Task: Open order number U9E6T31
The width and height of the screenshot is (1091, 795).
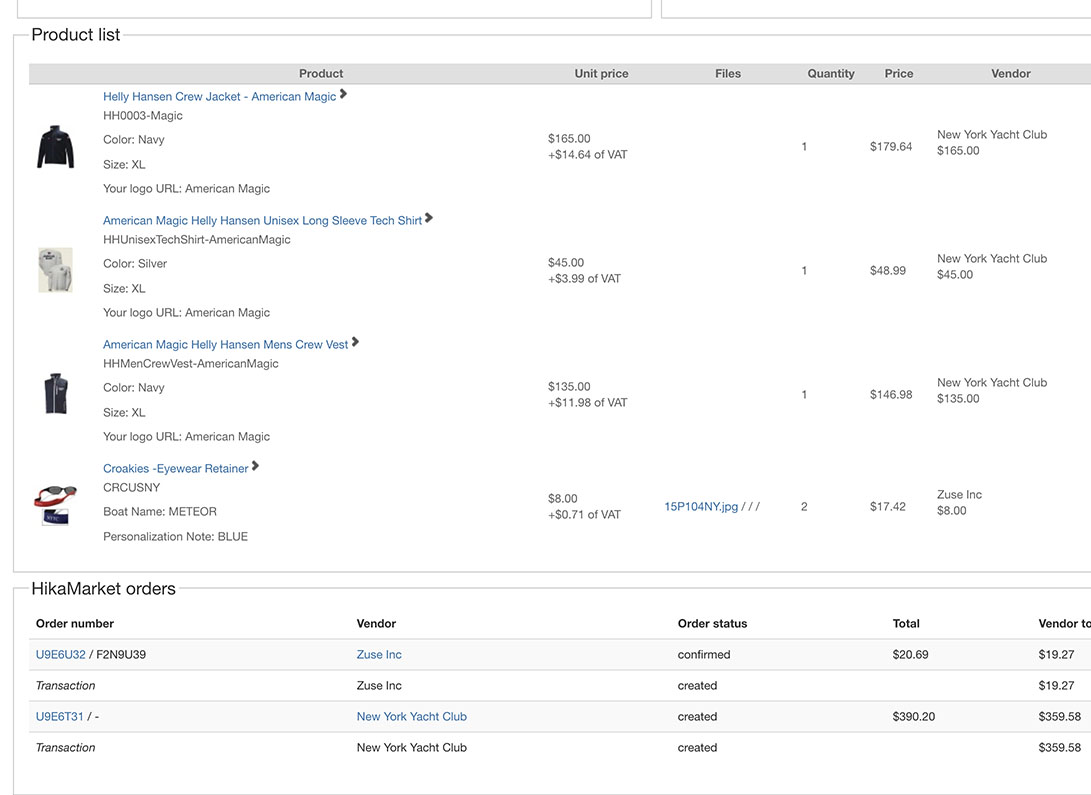Action: [60, 717]
